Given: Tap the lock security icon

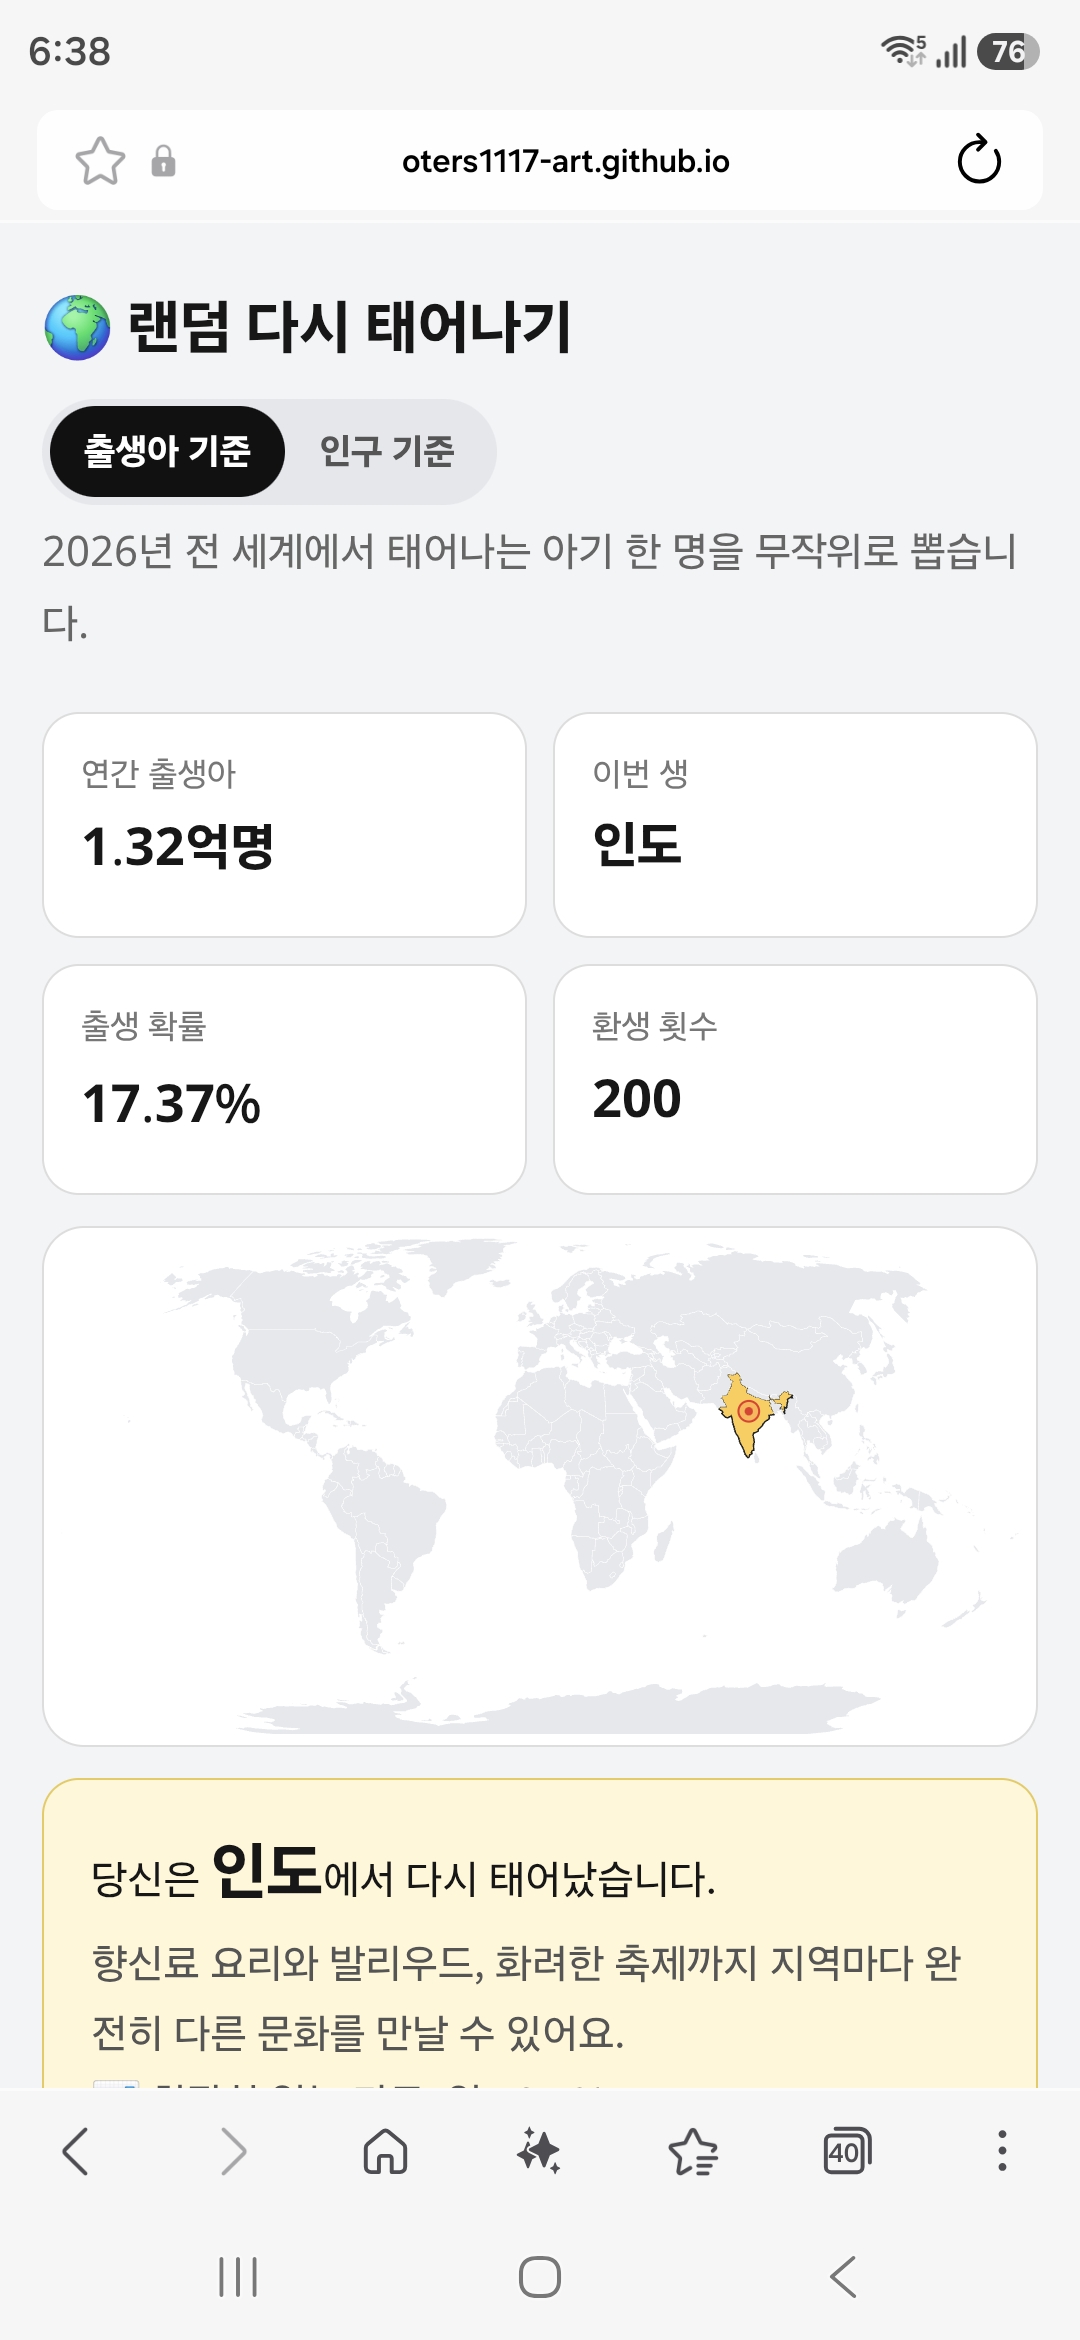Looking at the screenshot, I should pyautogui.click(x=163, y=161).
